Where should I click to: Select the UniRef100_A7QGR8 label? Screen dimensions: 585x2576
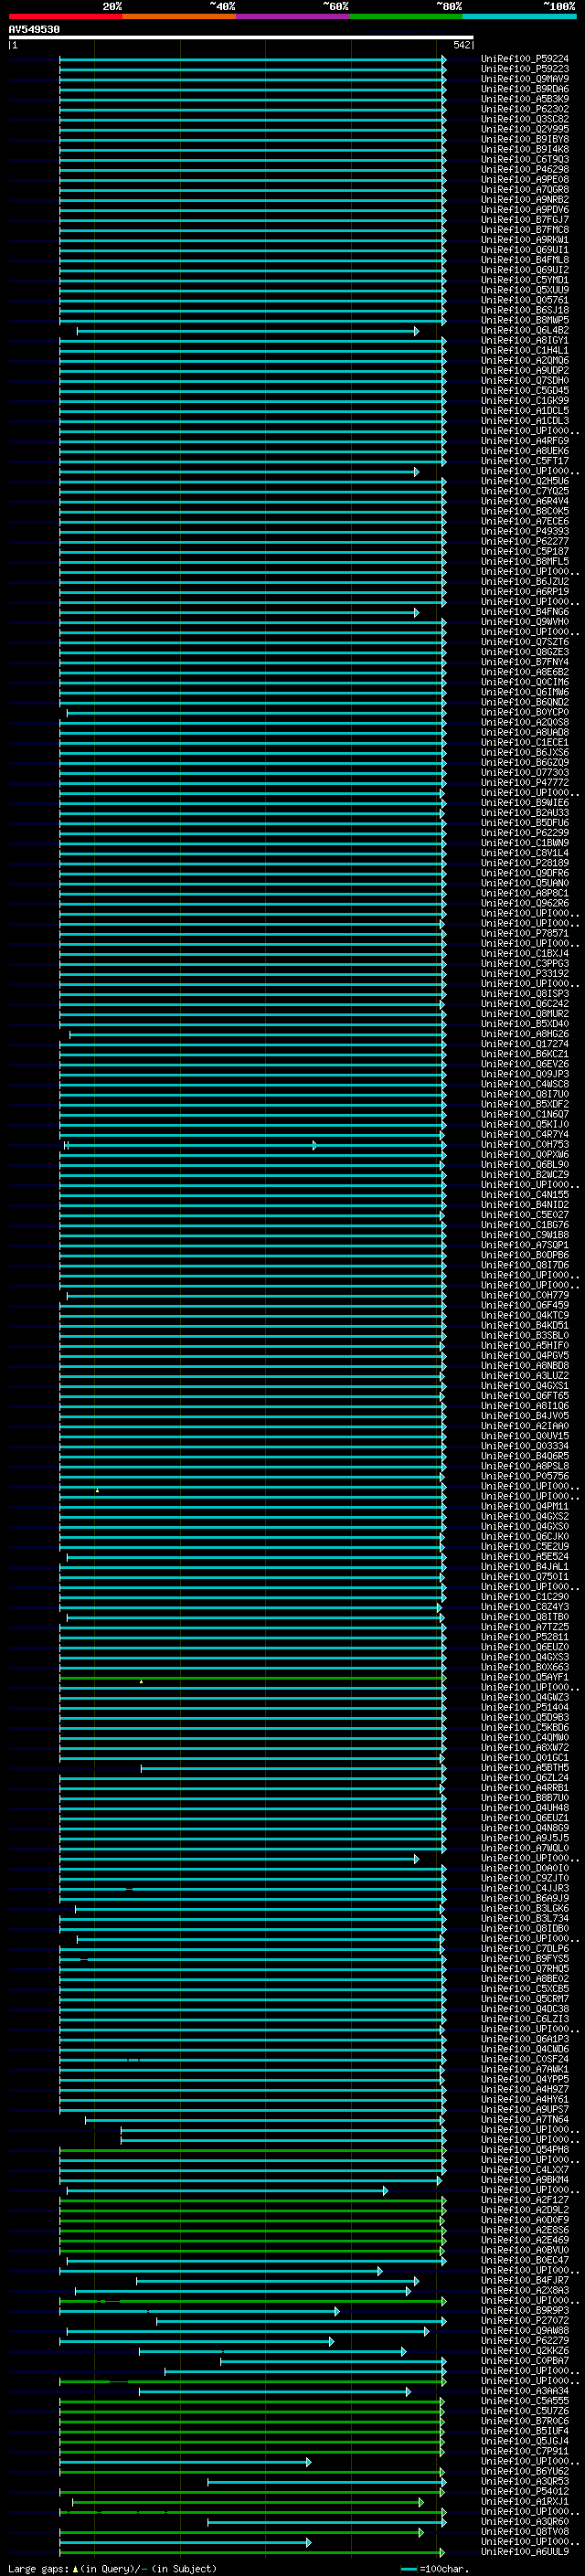(525, 189)
